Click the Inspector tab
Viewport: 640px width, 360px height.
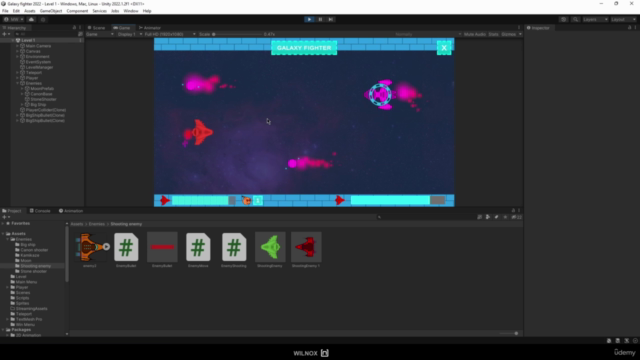pyautogui.click(x=538, y=28)
